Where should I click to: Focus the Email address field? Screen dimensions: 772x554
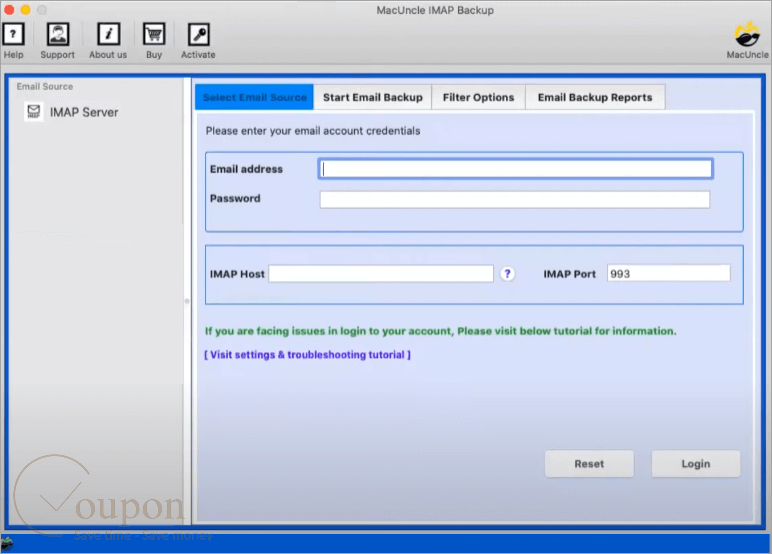pyautogui.click(x=515, y=169)
